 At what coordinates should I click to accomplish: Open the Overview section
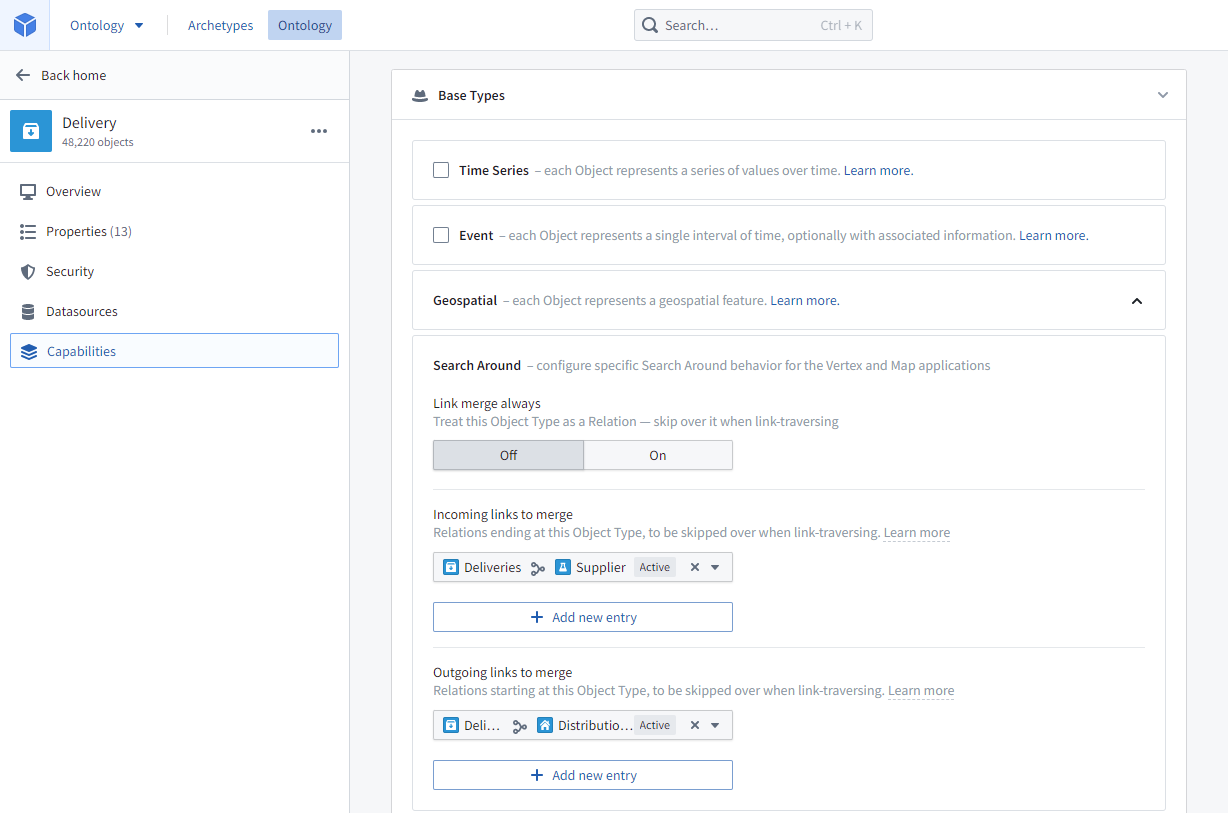point(174,191)
